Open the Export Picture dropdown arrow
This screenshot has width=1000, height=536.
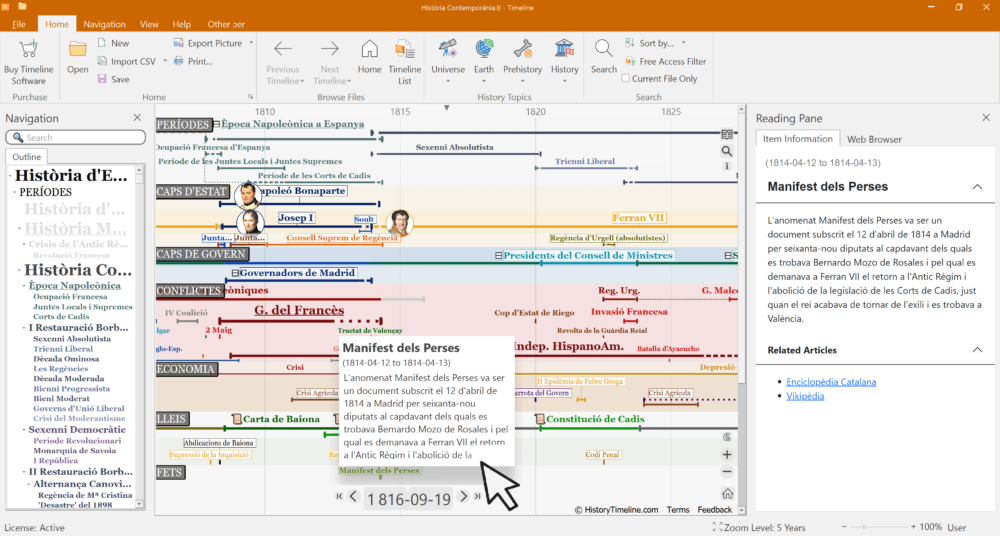[x=251, y=43]
